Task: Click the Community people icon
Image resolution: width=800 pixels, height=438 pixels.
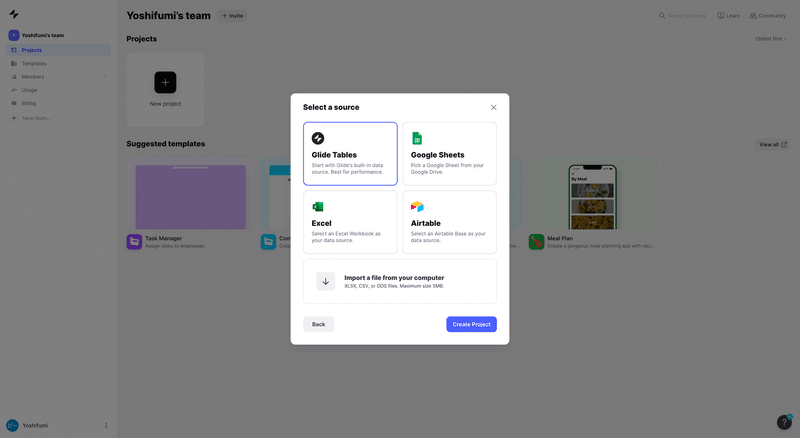Action: point(753,16)
